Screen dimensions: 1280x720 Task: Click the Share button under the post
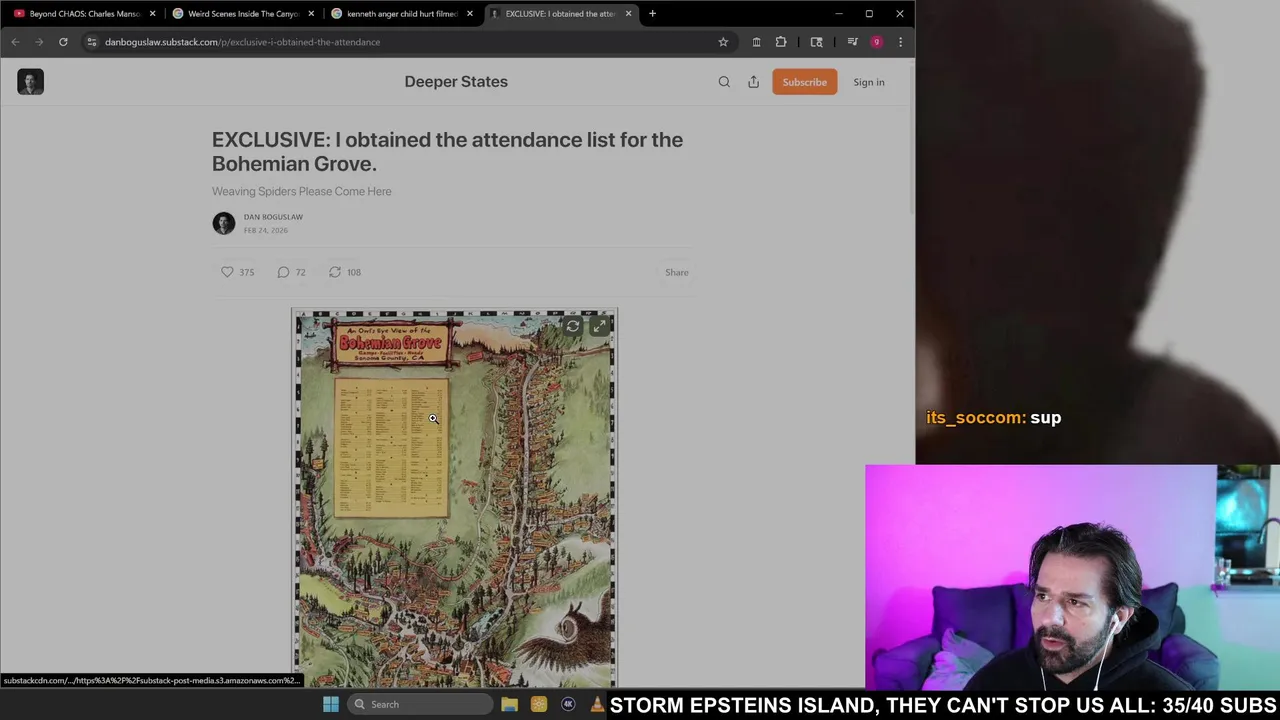pyautogui.click(x=677, y=272)
